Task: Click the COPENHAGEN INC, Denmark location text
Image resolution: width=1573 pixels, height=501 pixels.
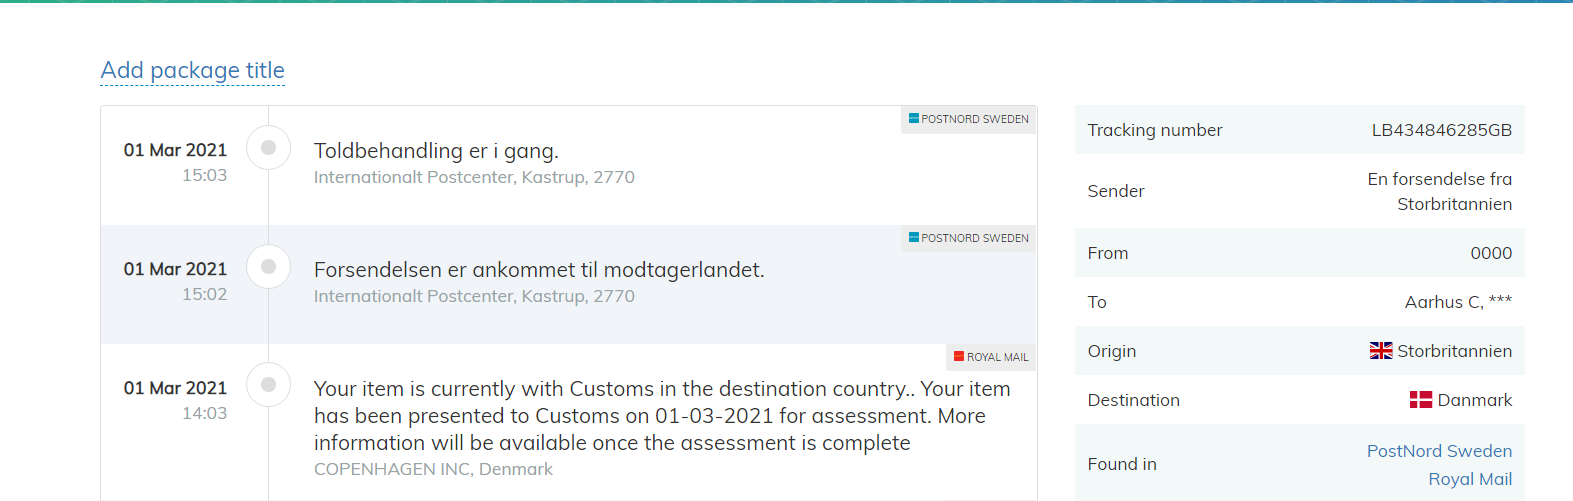Action: [433, 469]
